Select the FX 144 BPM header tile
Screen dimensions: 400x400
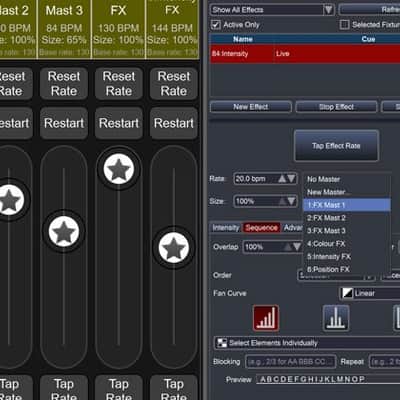point(173,29)
